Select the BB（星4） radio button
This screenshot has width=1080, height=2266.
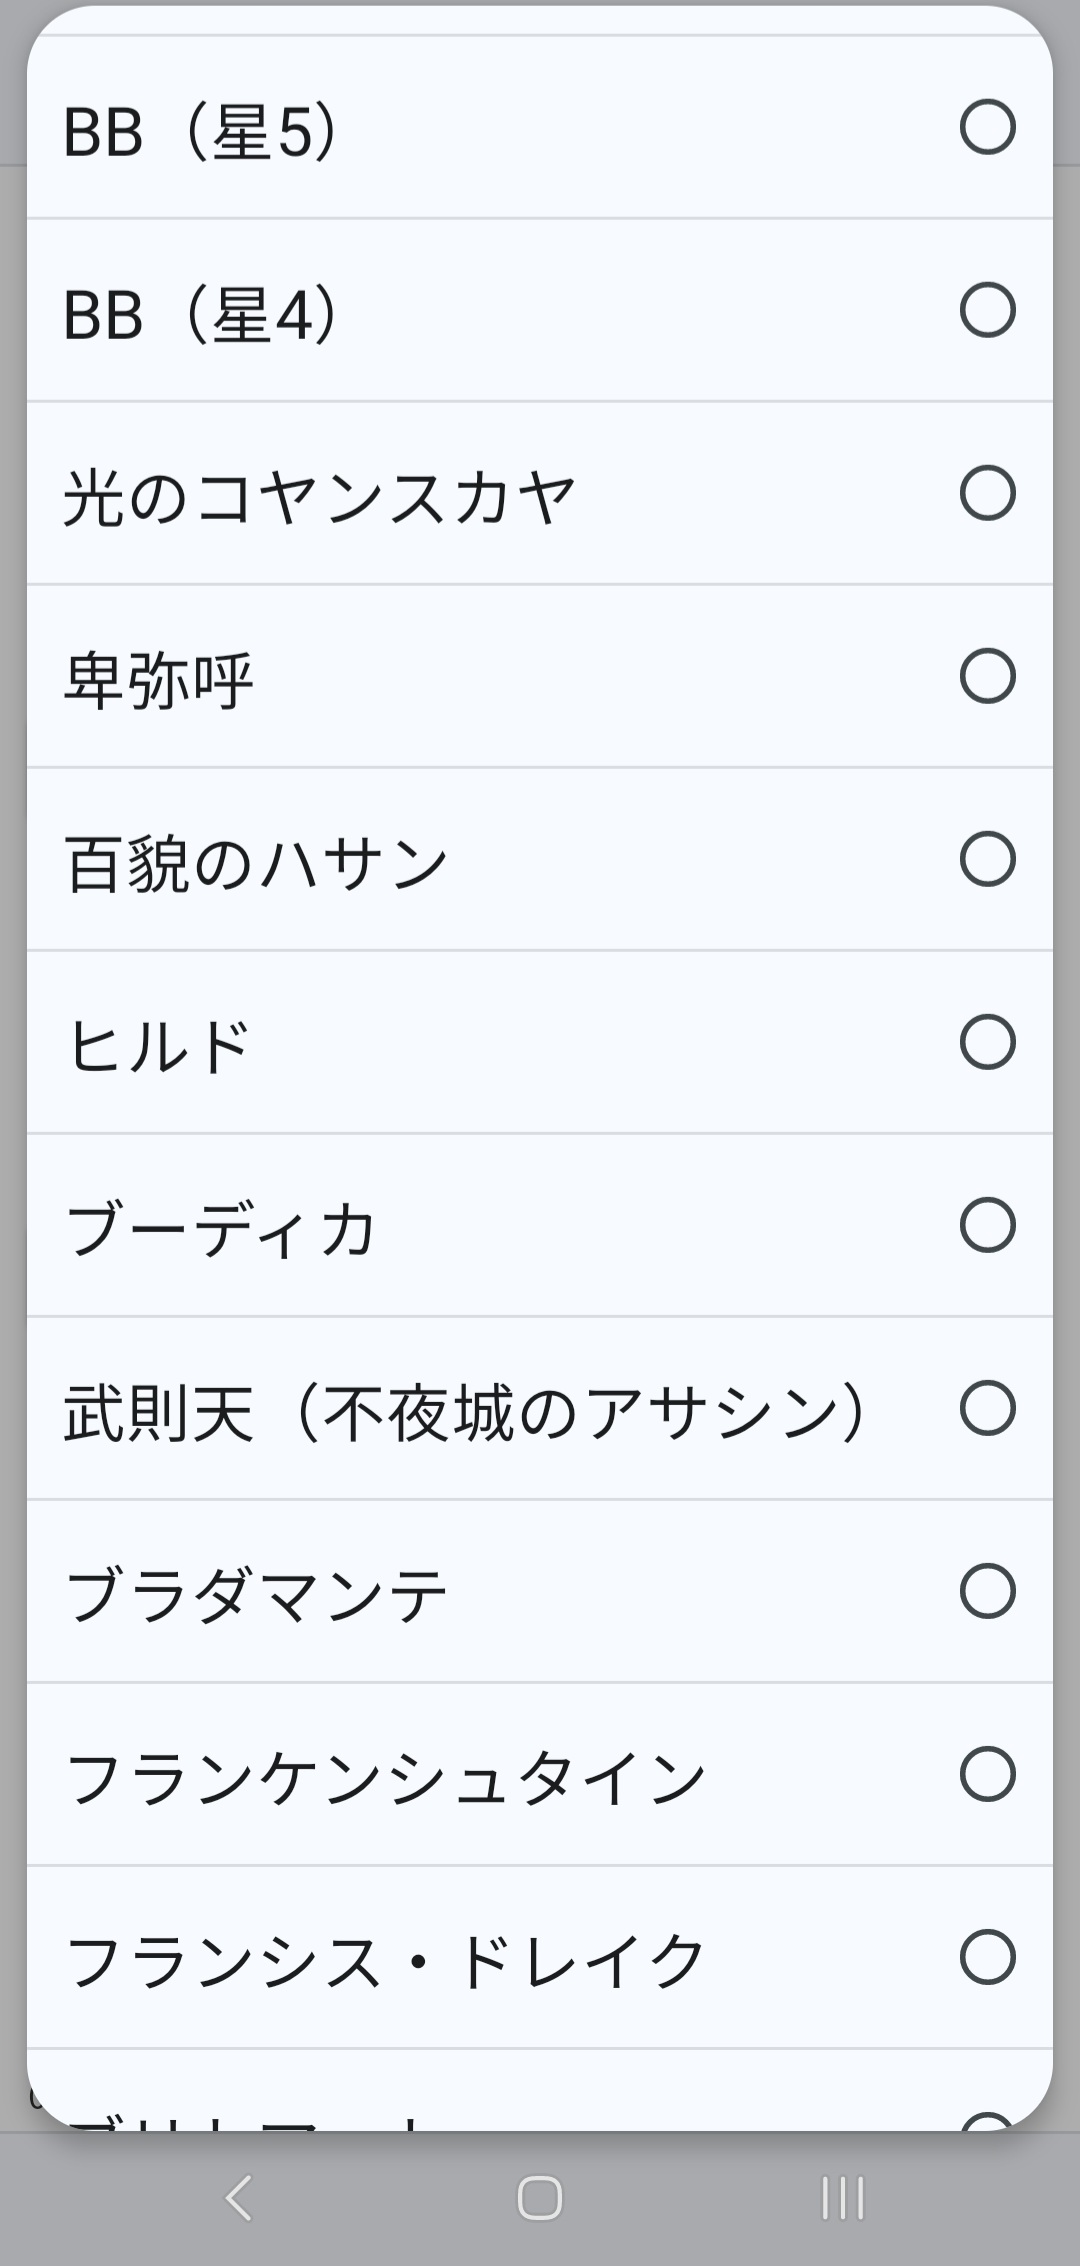[987, 310]
